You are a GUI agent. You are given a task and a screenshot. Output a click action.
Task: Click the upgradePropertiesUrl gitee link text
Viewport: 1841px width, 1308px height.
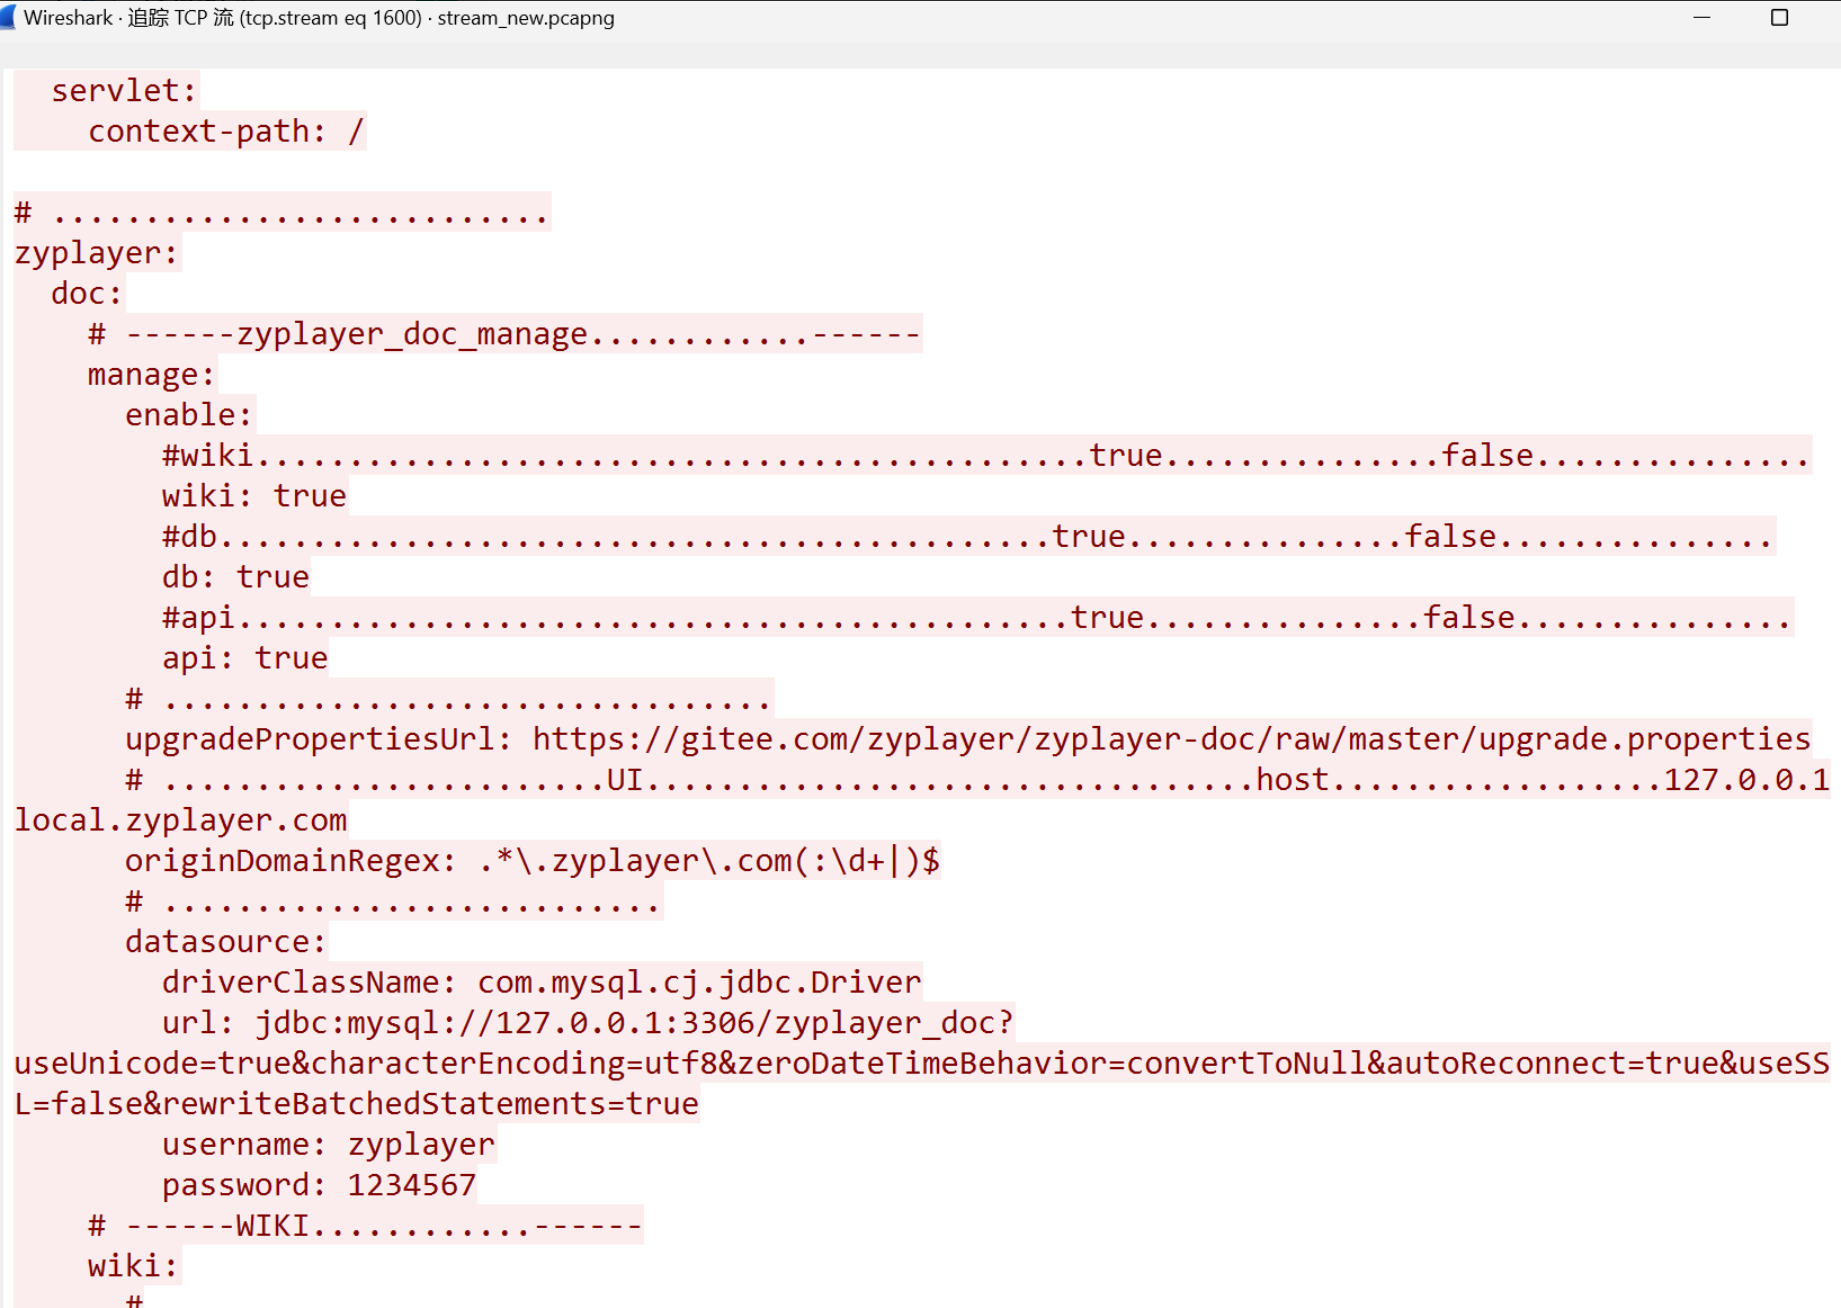coord(1171,739)
